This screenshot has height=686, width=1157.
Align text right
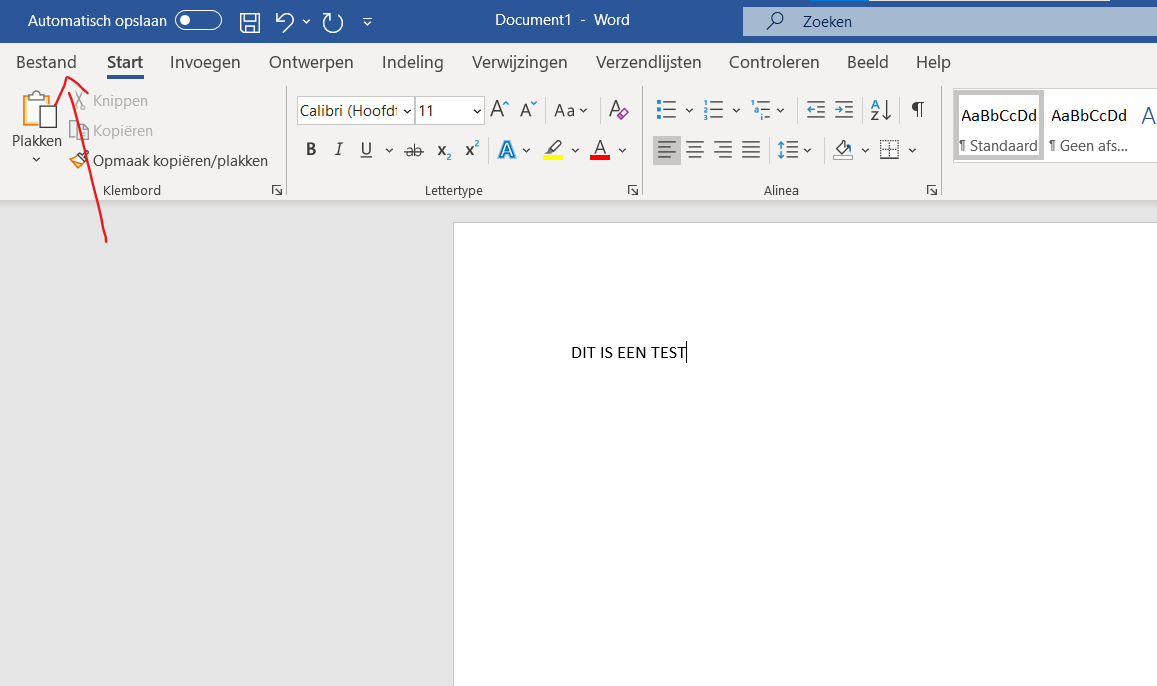tap(723, 150)
